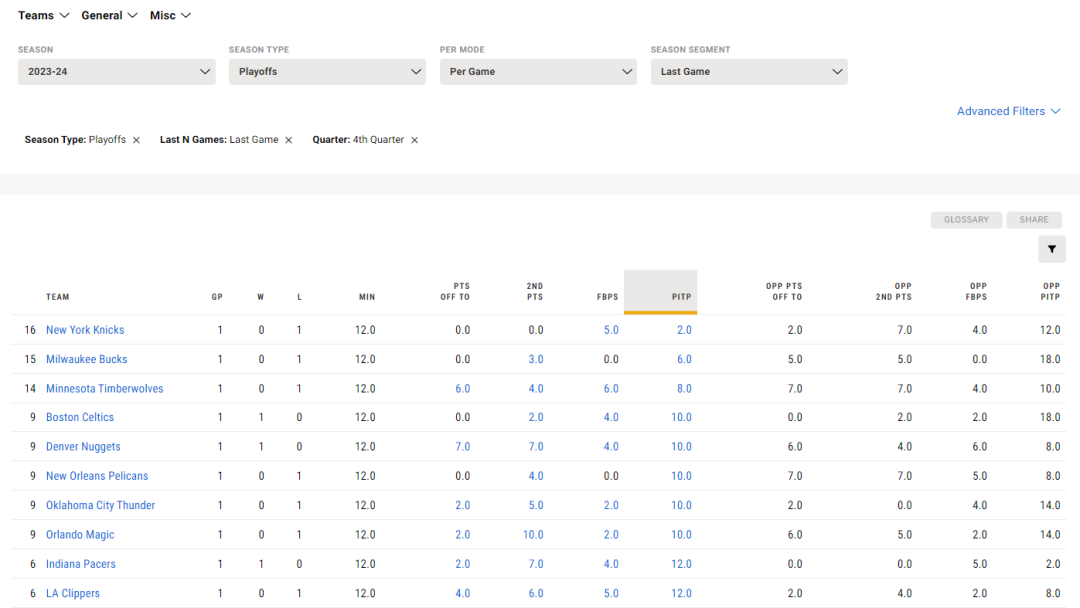The height and width of the screenshot is (608, 1080).
Task: Sort by OPP FBPS column header
Action: 978,291
